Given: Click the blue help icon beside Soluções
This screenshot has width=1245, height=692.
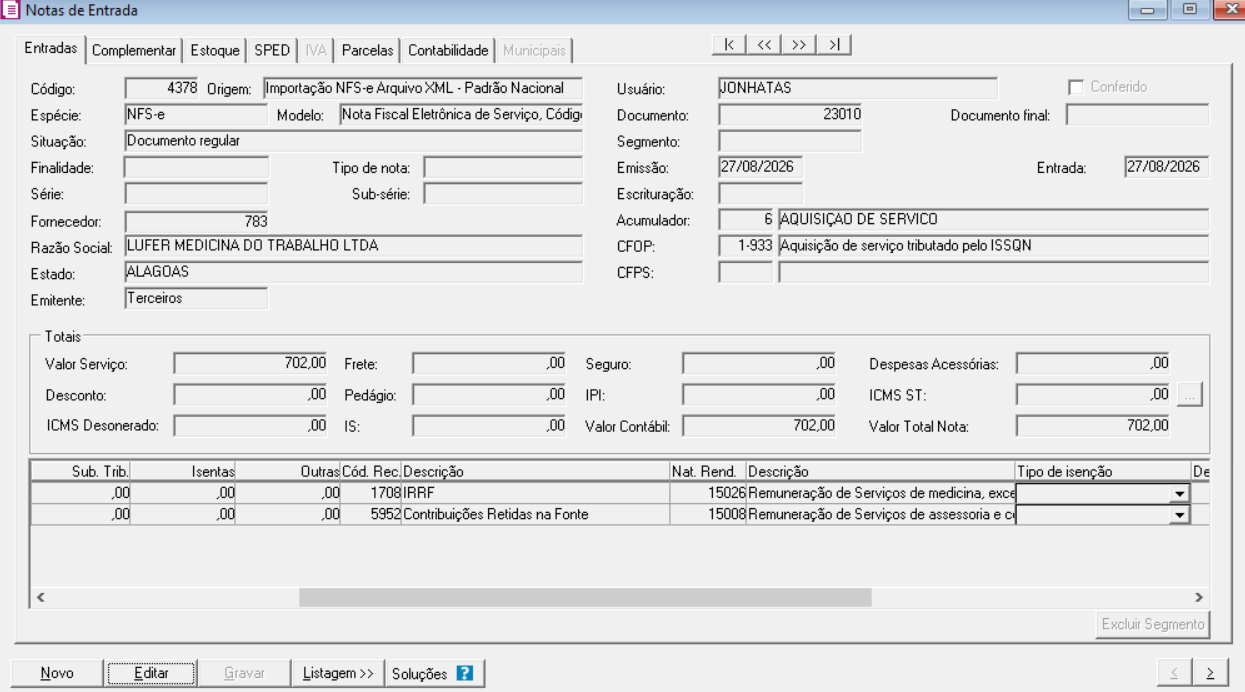Looking at the screenshot, I should 464,673.
